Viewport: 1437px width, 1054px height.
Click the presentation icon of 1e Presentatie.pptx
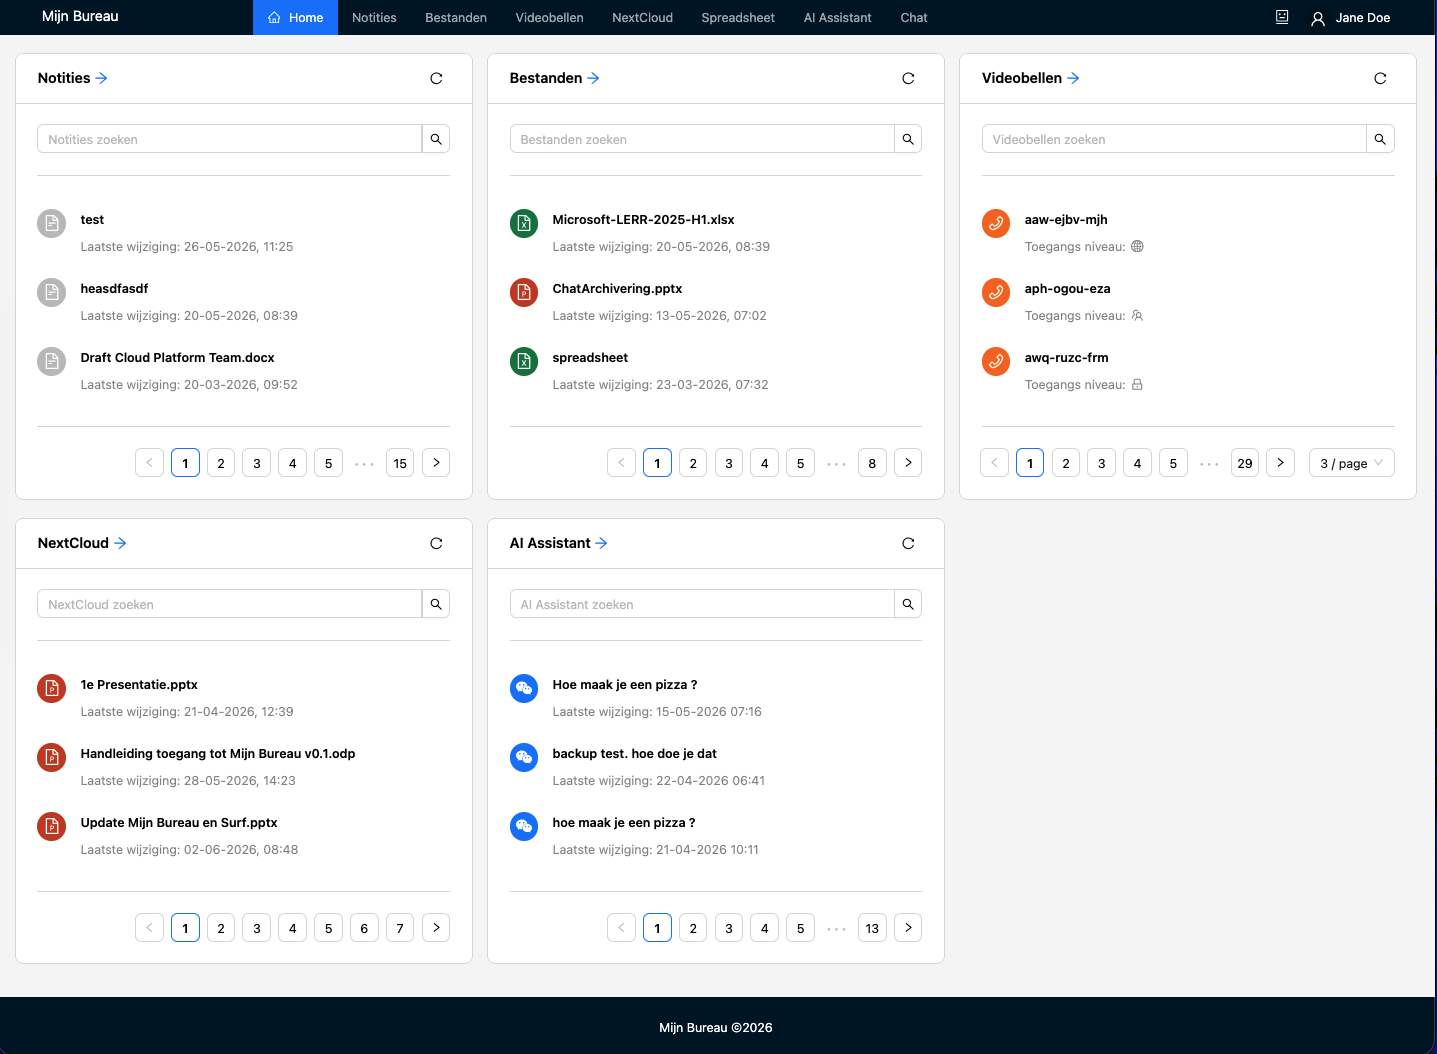(x=52, y=688)
